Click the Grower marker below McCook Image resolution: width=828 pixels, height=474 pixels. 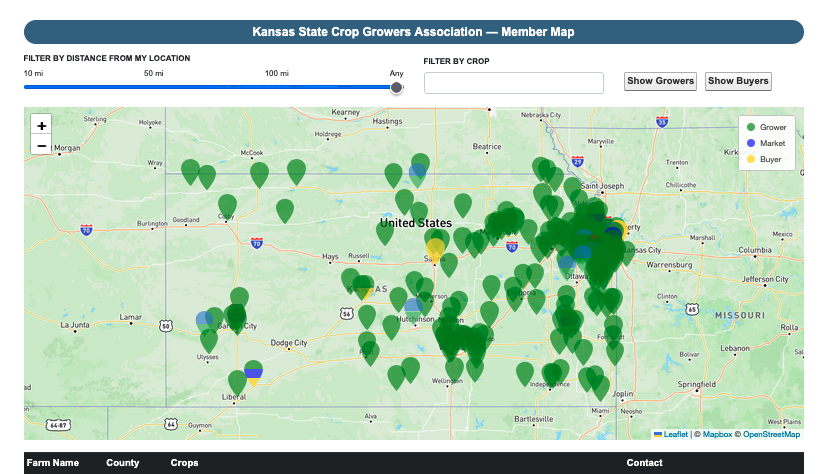click(x=259, y=175)
